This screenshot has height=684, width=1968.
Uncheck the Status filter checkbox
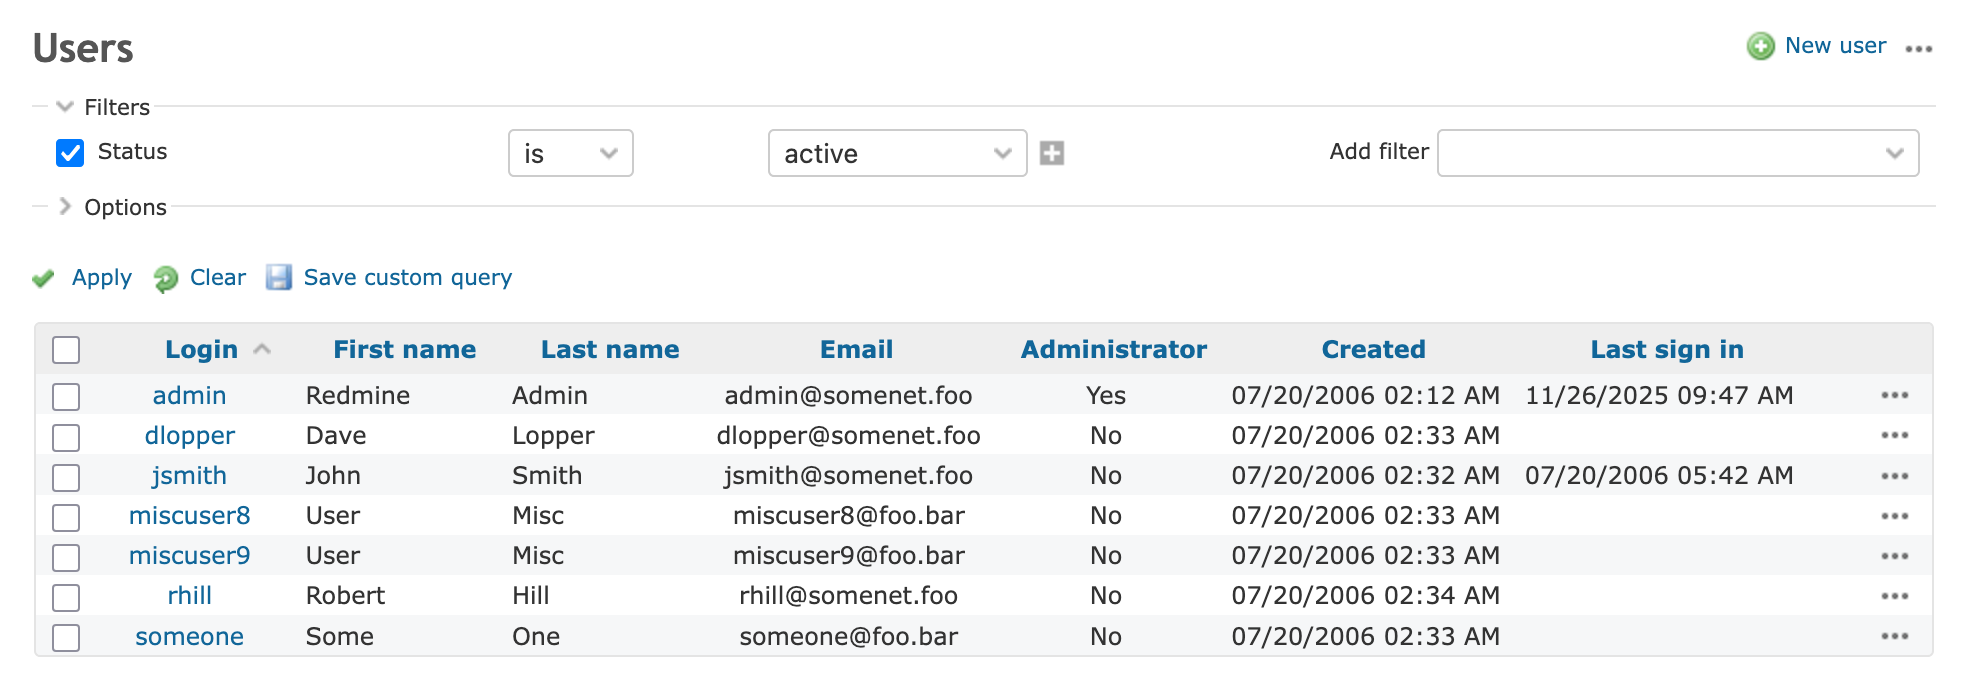pos(70,152)
